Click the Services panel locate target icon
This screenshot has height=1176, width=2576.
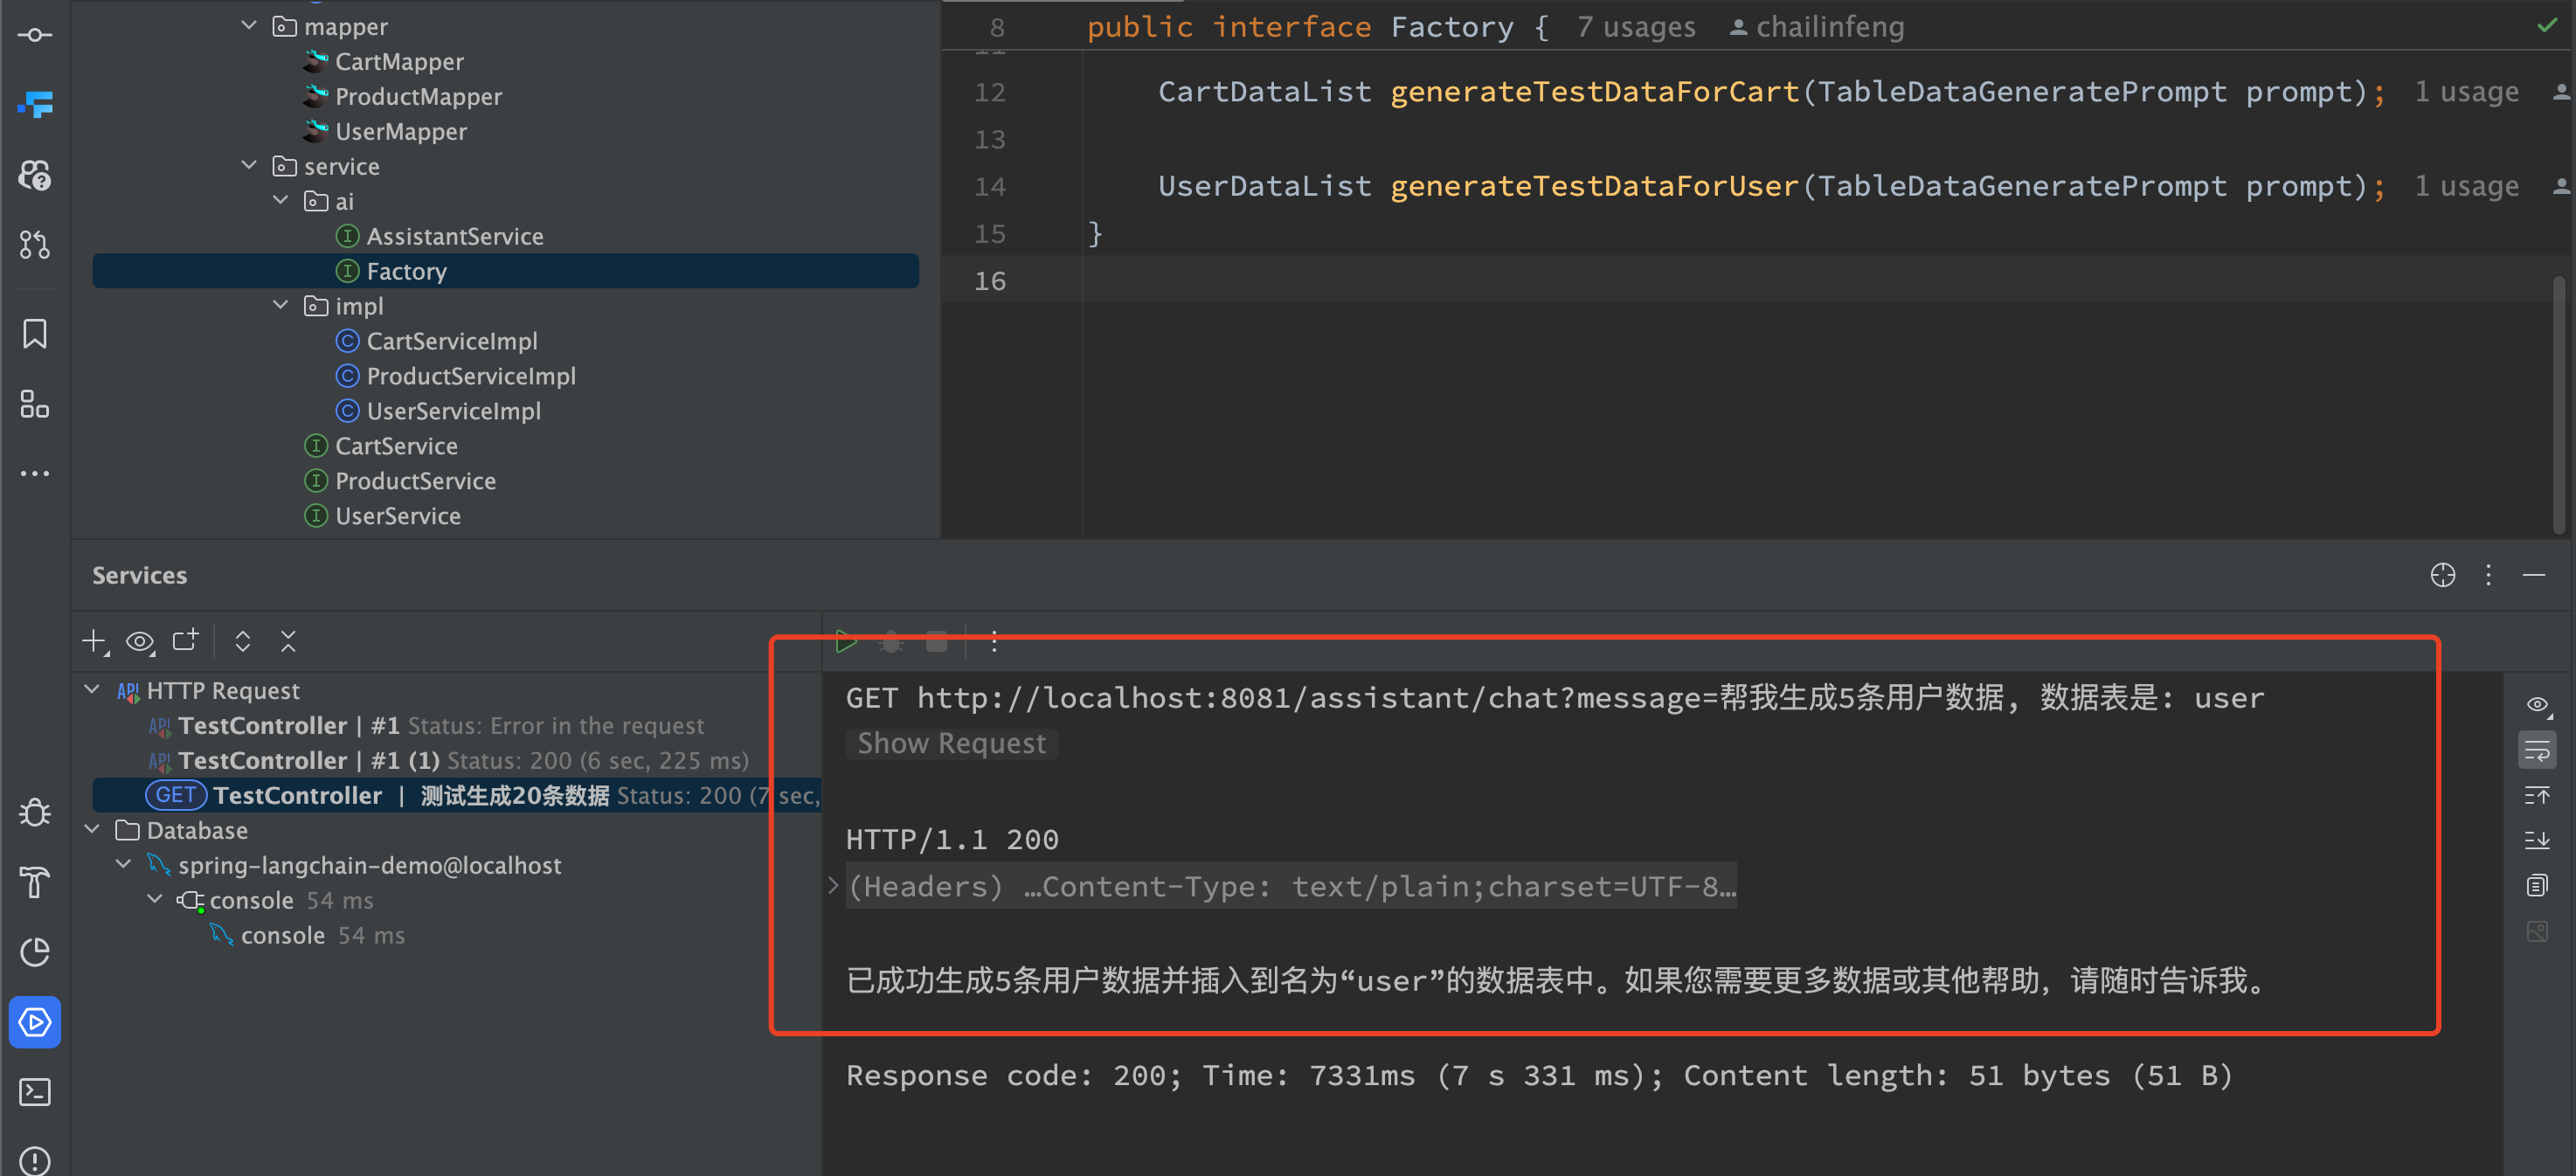tap(2443, 575)
